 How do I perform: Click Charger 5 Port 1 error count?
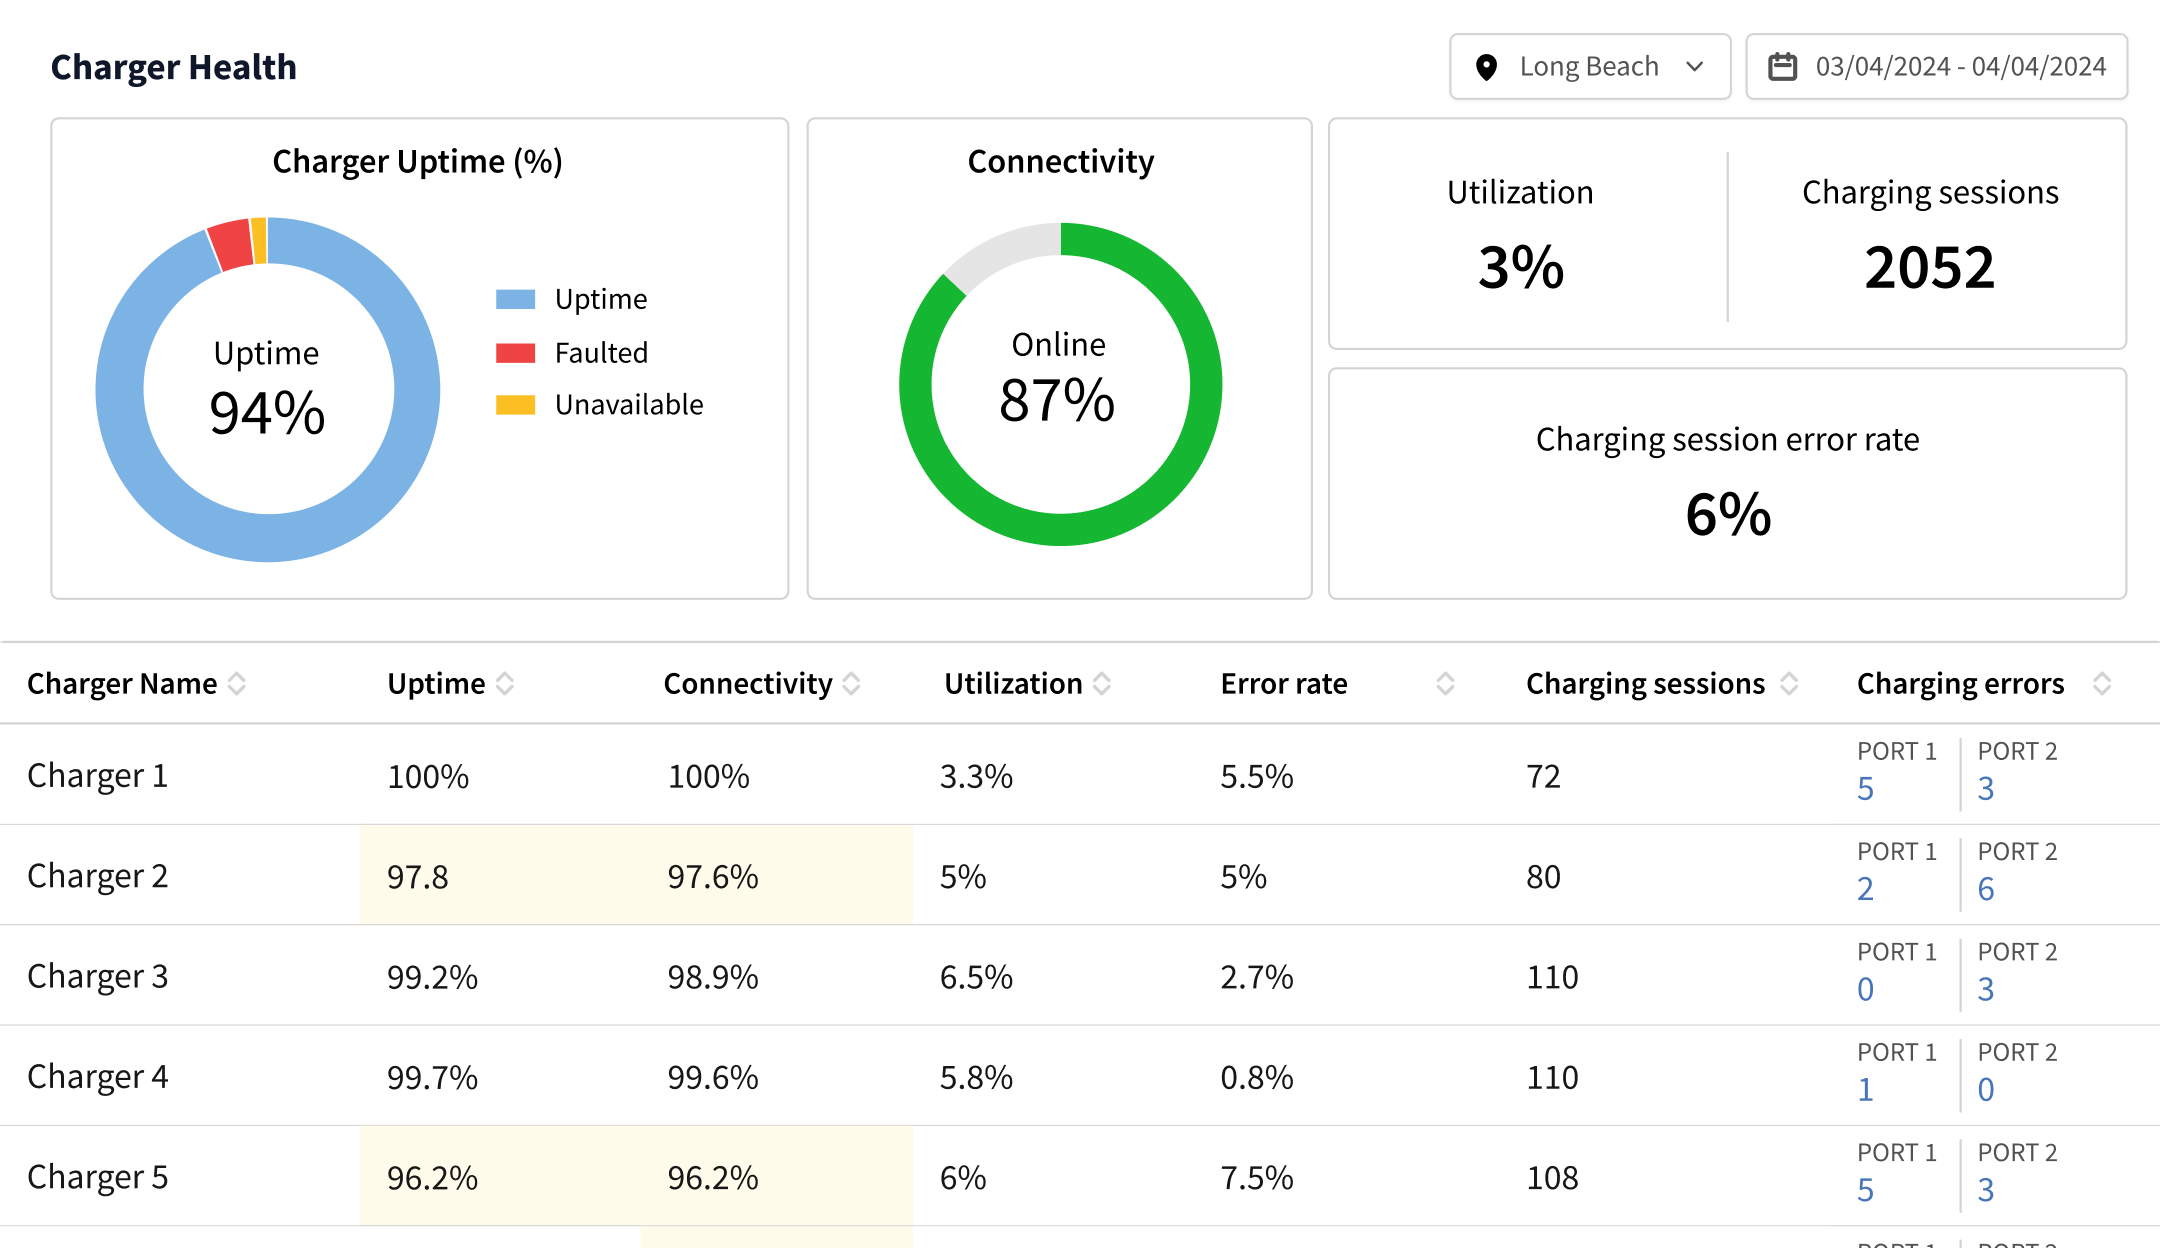[1865, 1190]
